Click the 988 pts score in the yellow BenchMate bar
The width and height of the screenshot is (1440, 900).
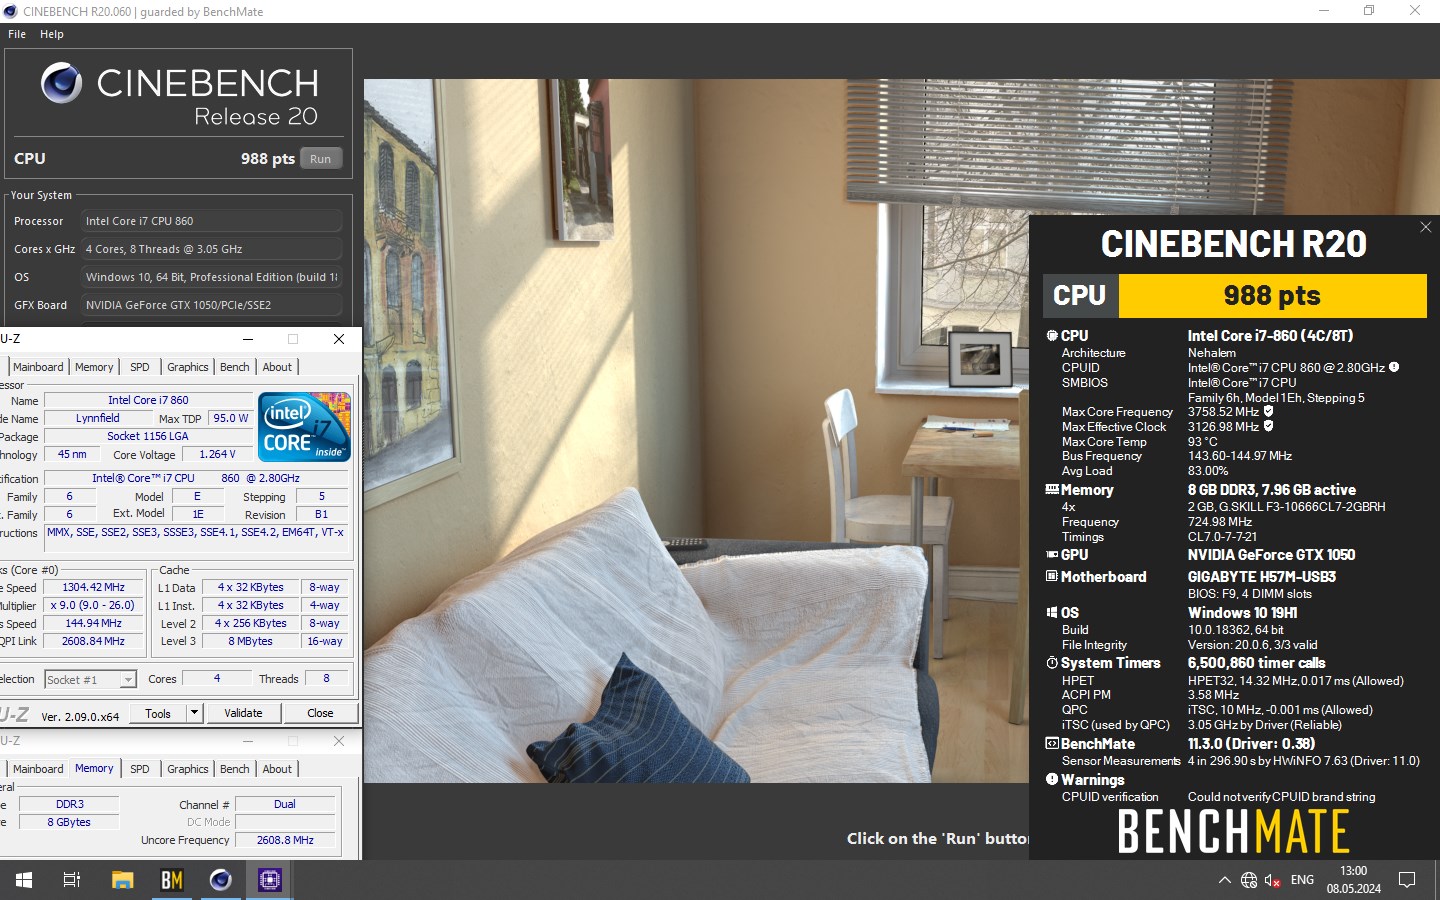point(1272,296)
